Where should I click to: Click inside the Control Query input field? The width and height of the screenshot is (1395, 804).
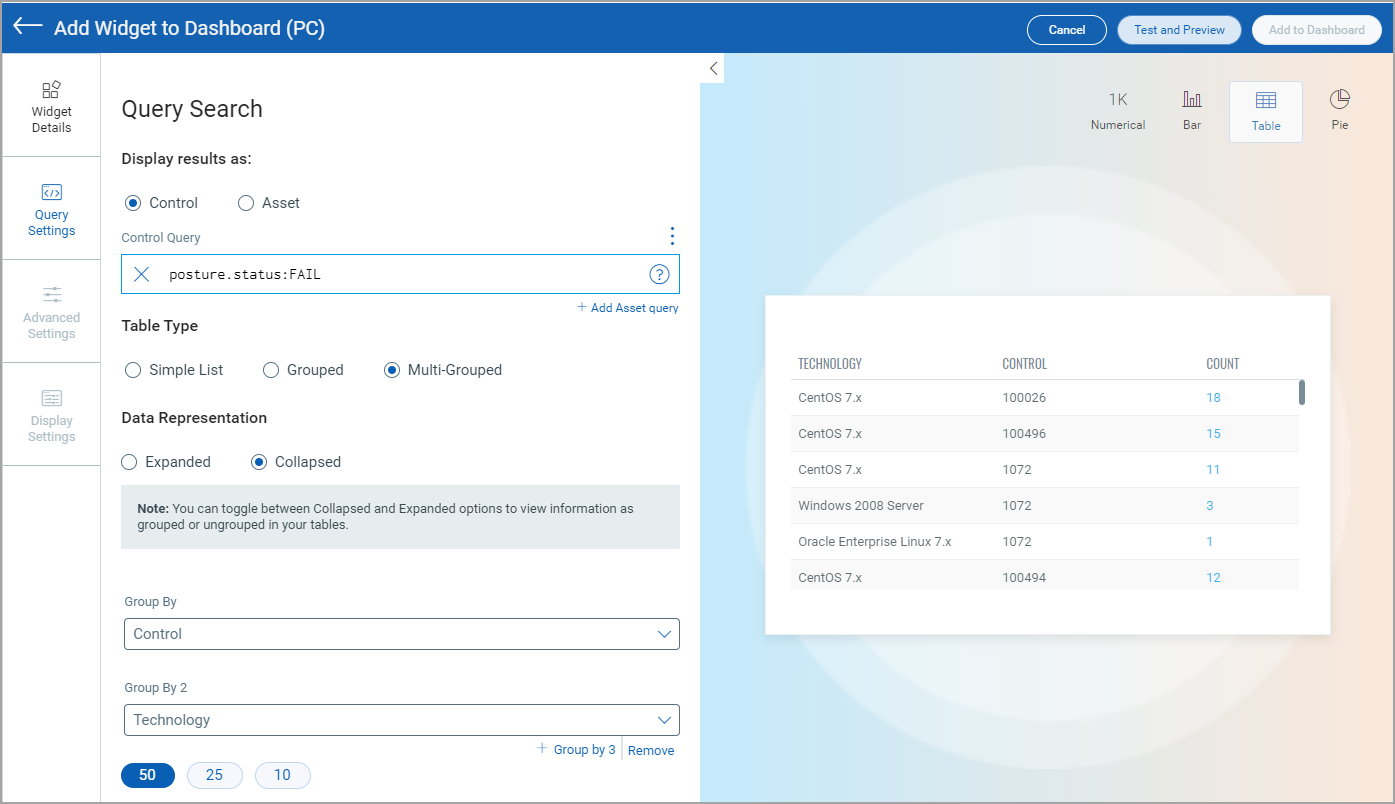point(400,273)
